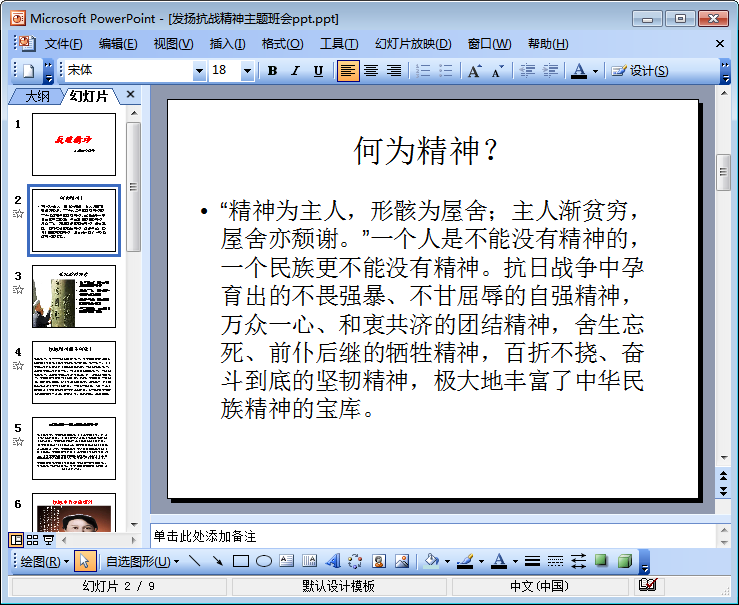Viewport: 739px width, 605px height.
Task: Apply fill color paint bucket
Action: (x=432, y=561)
